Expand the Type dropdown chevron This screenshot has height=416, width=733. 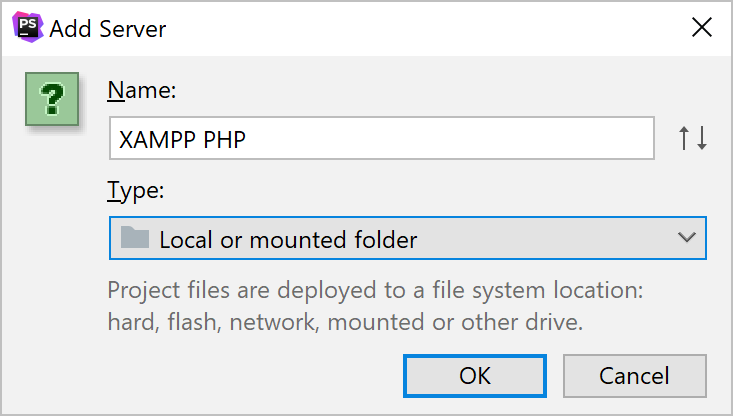coord(686,238)
